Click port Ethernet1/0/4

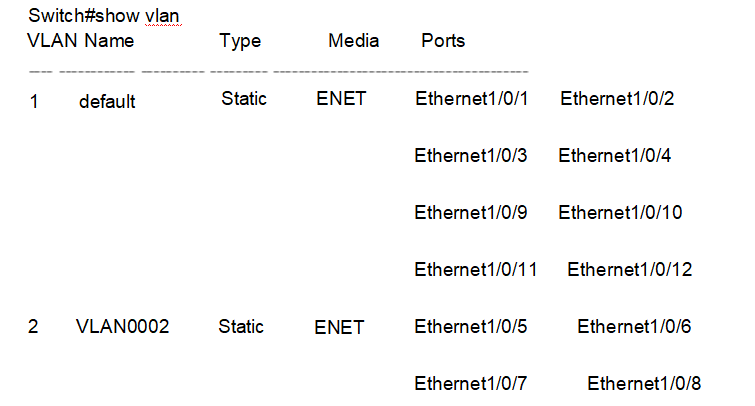[615, 155]
